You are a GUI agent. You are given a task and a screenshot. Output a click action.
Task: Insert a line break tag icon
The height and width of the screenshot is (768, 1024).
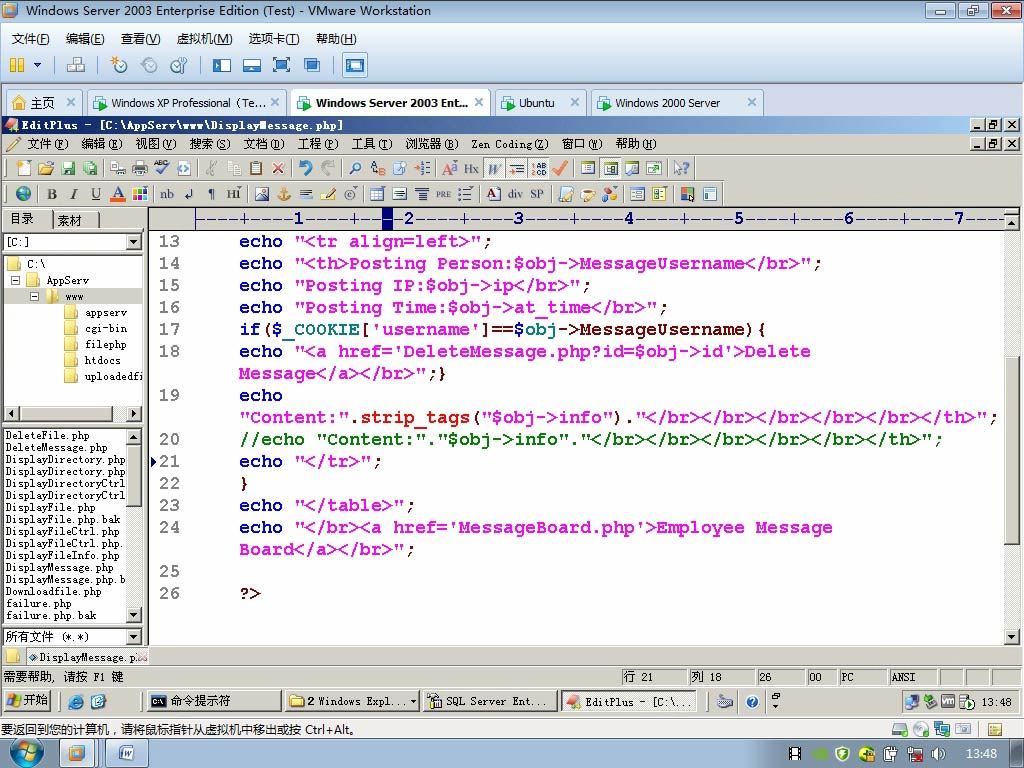point(189,194)
